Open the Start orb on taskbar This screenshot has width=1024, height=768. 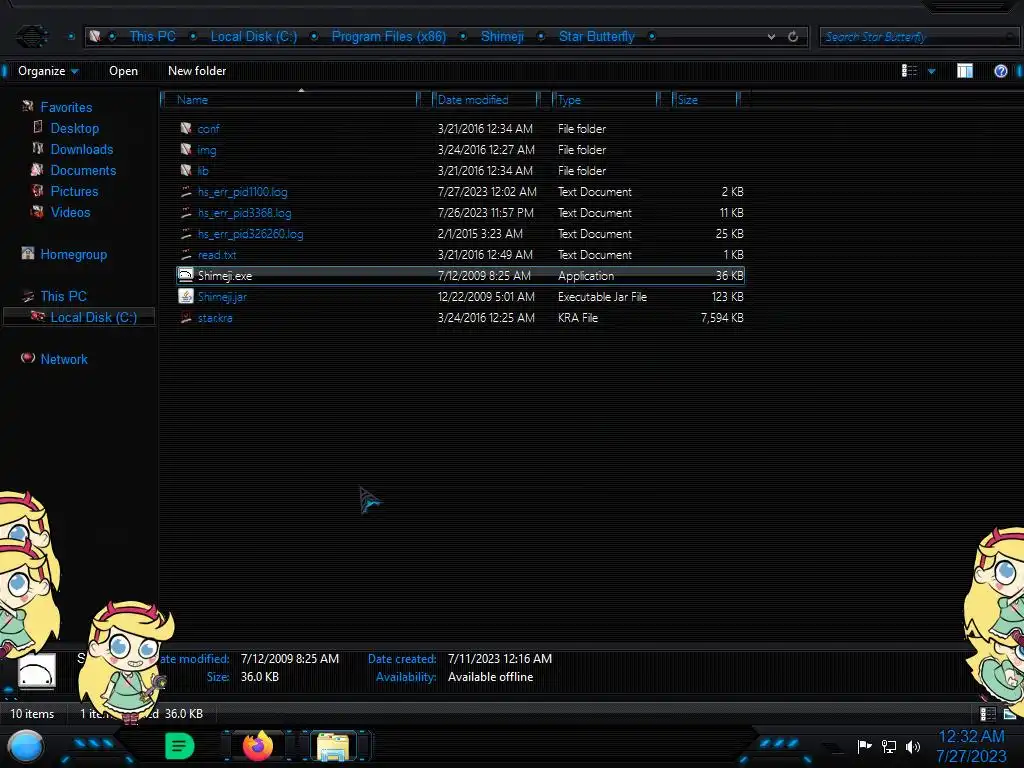point(26,747)
